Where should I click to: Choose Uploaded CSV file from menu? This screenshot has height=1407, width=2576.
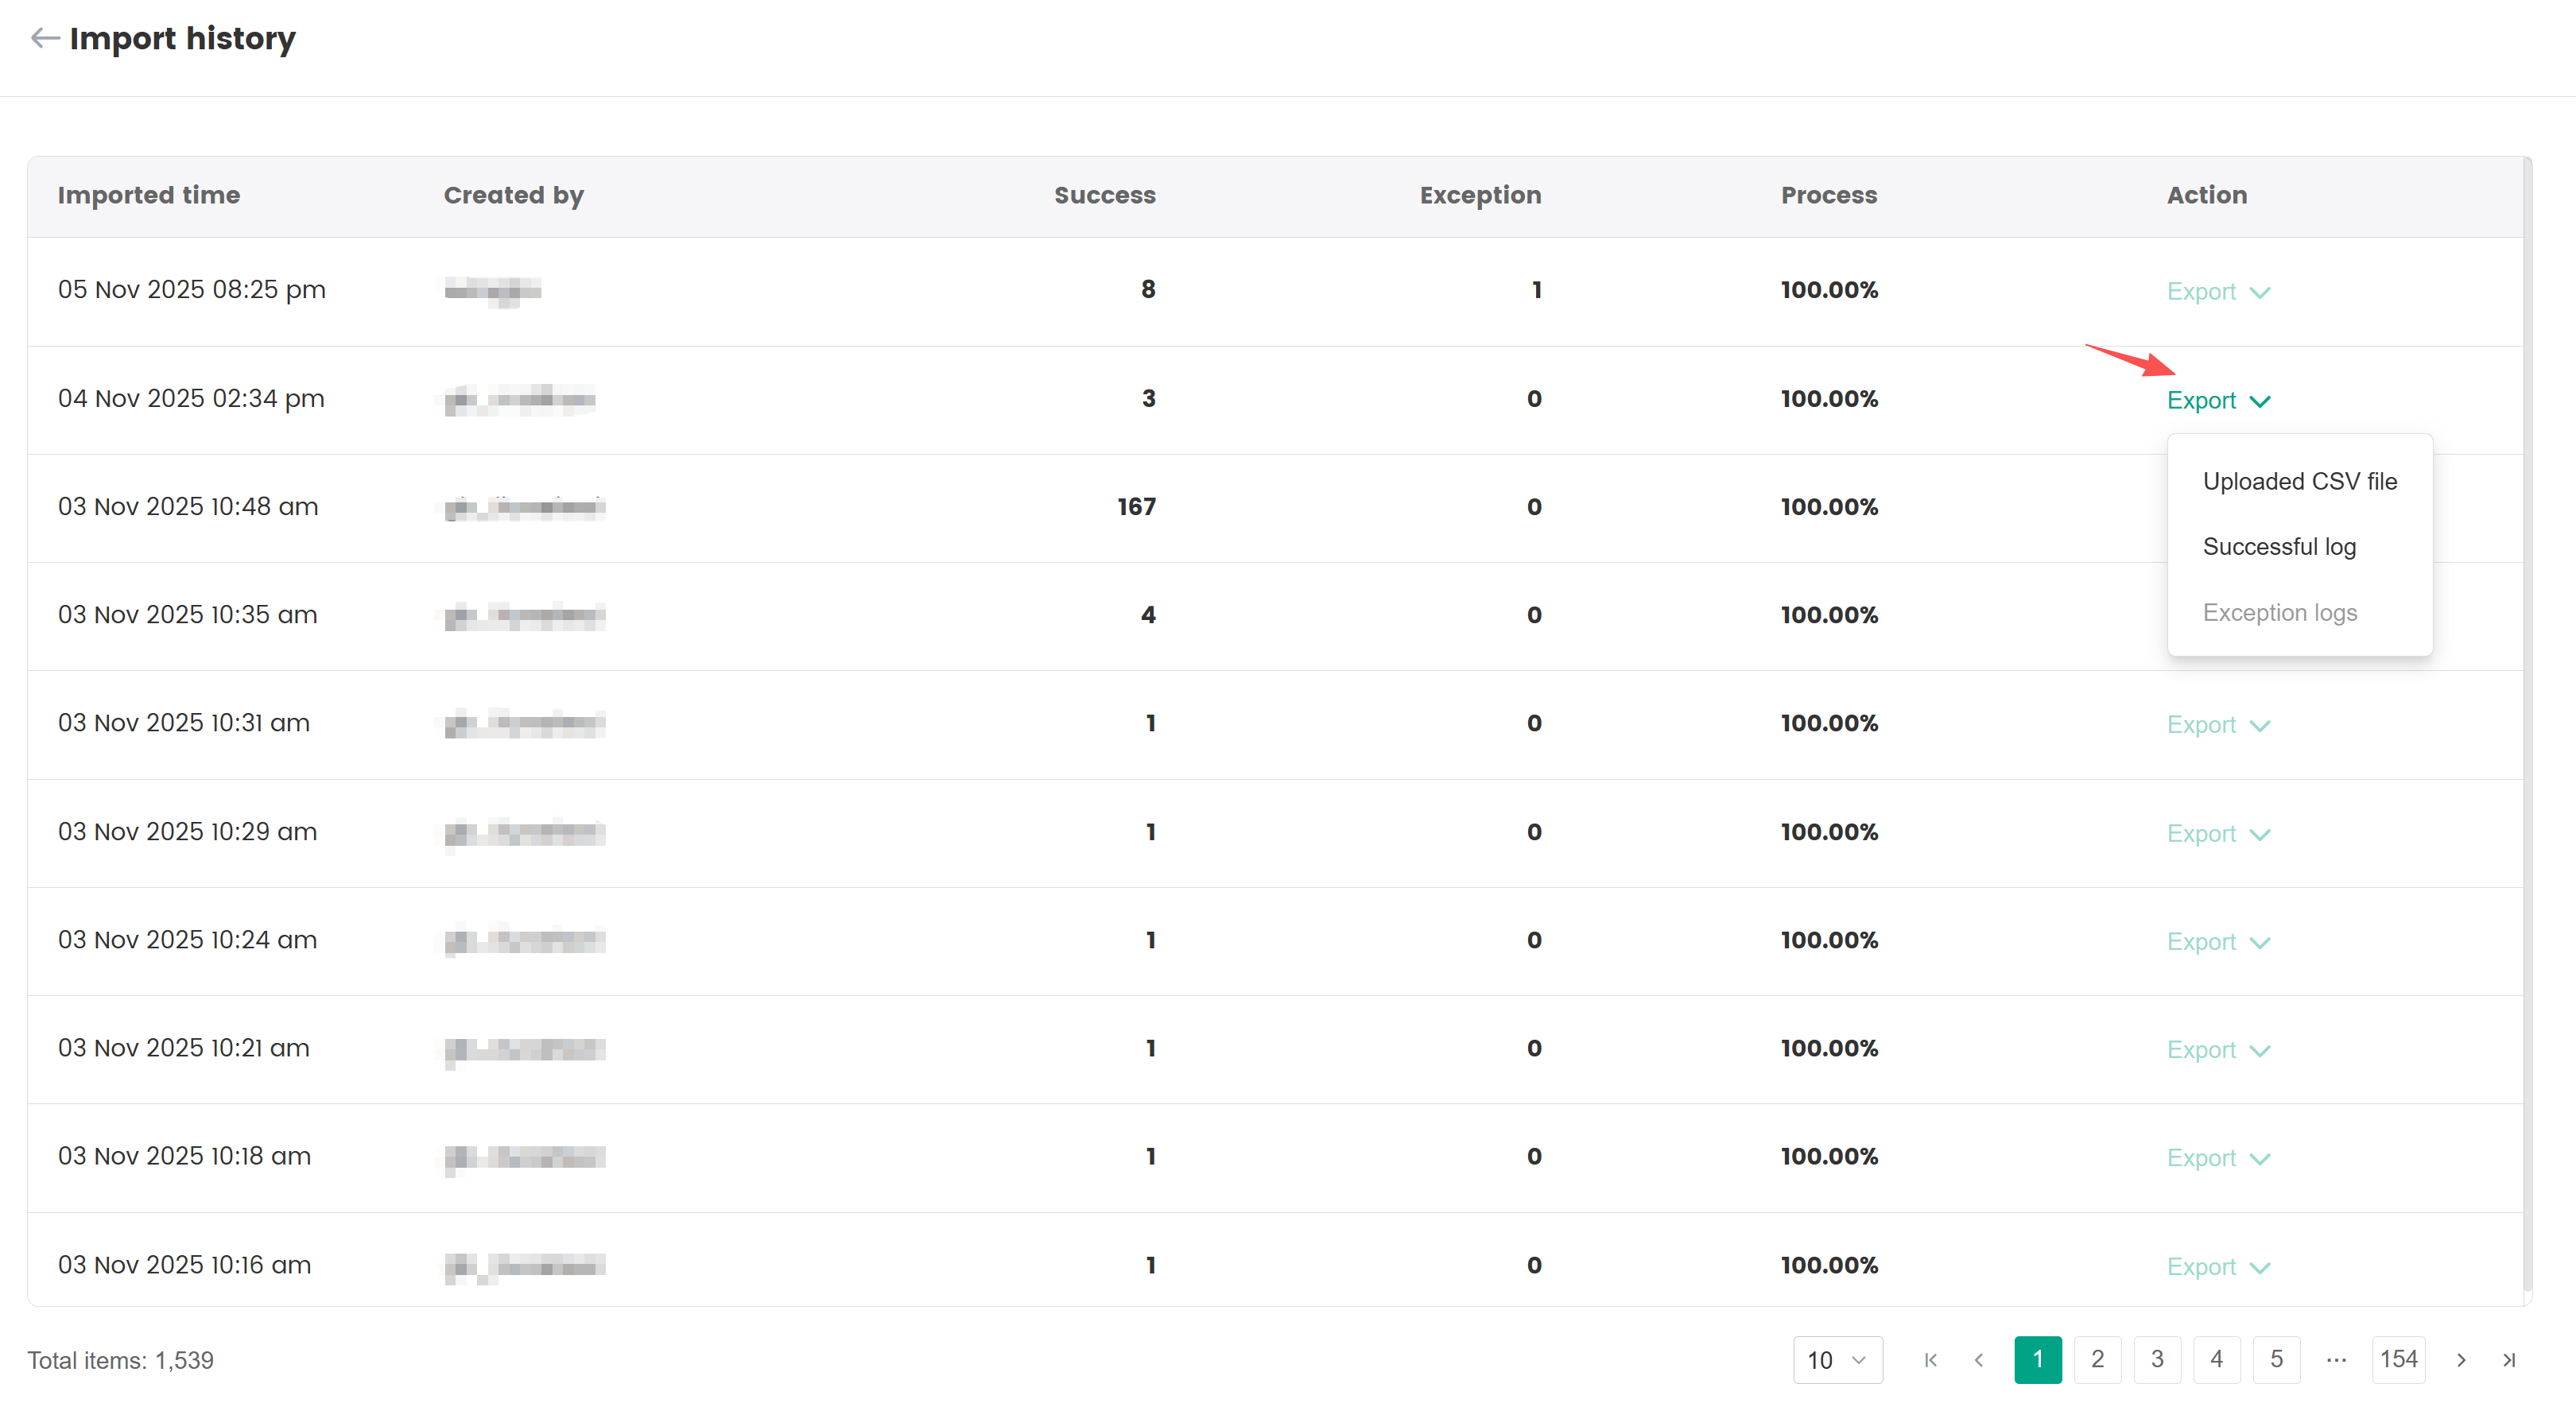coord(2299,481)
